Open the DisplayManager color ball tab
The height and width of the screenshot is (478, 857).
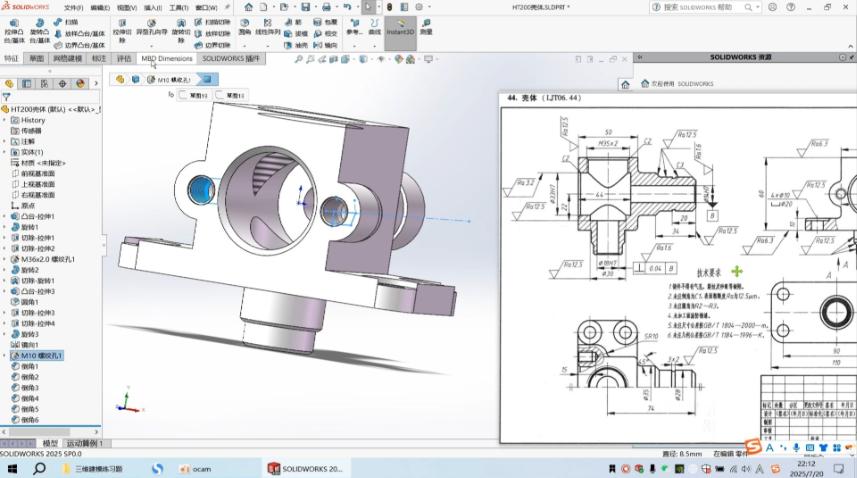[80, 84]
